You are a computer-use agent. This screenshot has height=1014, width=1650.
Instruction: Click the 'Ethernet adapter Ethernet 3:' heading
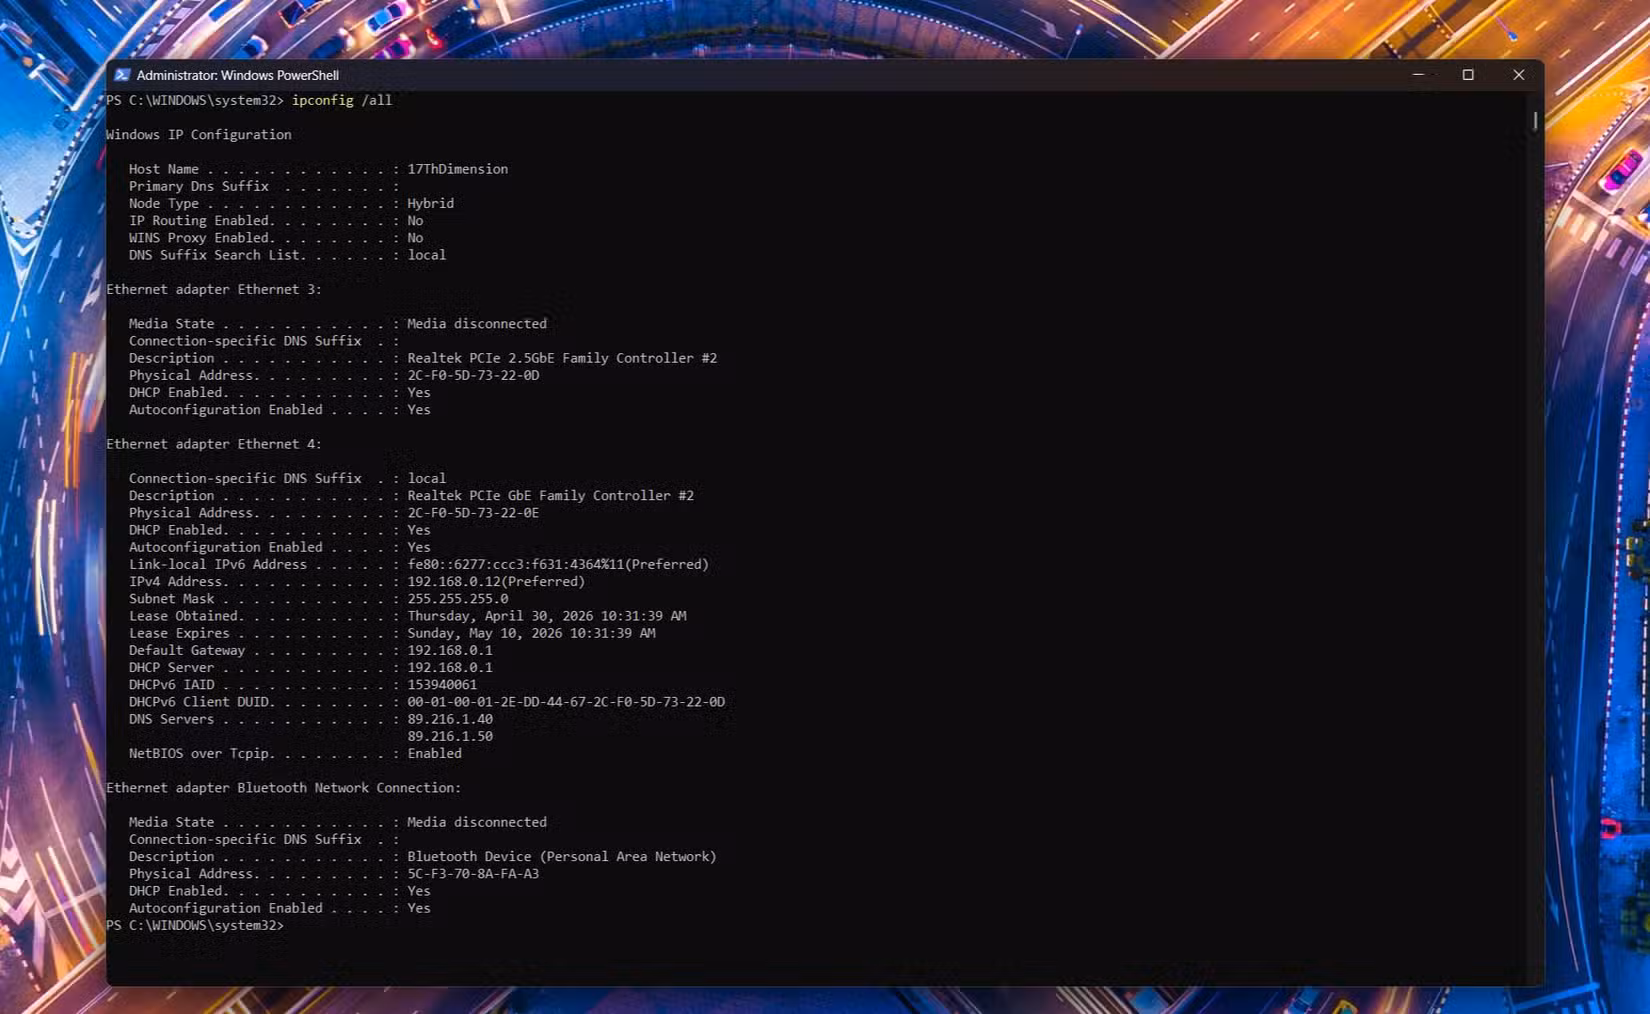pos(214,289)
